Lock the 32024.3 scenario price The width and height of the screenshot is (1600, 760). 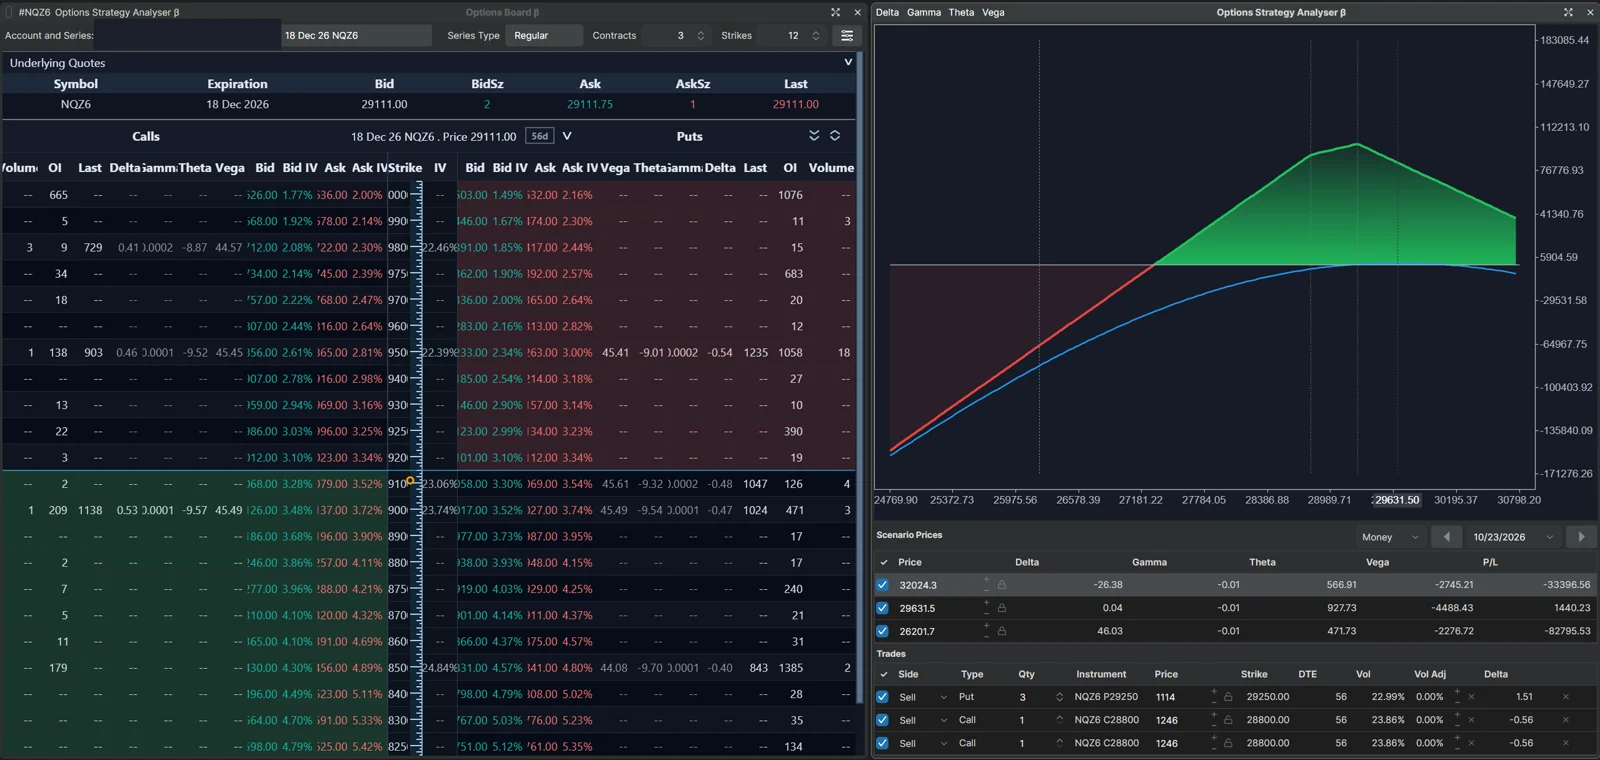click(x=1001, y=585)
